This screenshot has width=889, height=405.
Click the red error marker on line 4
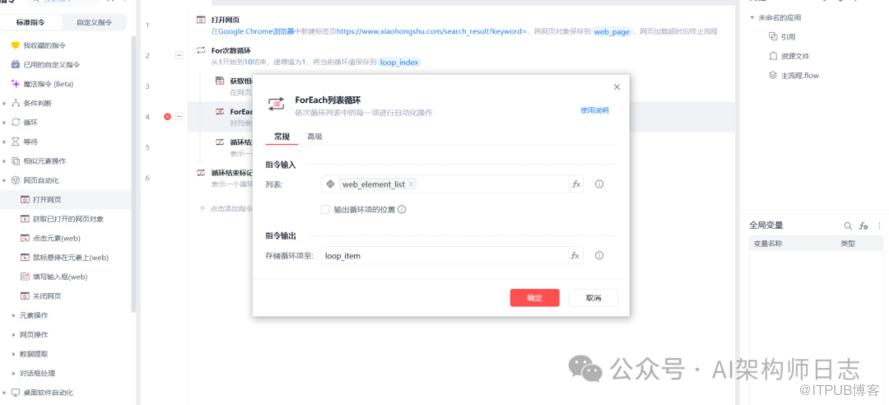[167, 116]
